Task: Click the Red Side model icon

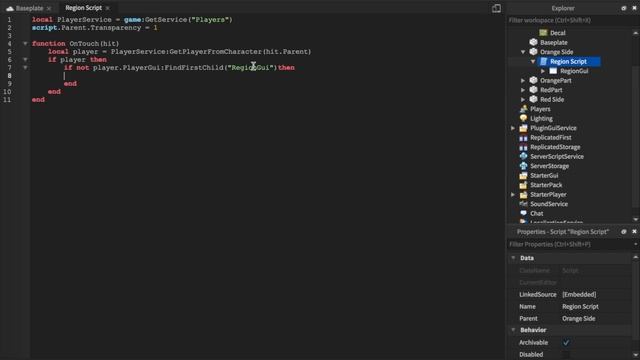Action: click(x=533, y=99)
